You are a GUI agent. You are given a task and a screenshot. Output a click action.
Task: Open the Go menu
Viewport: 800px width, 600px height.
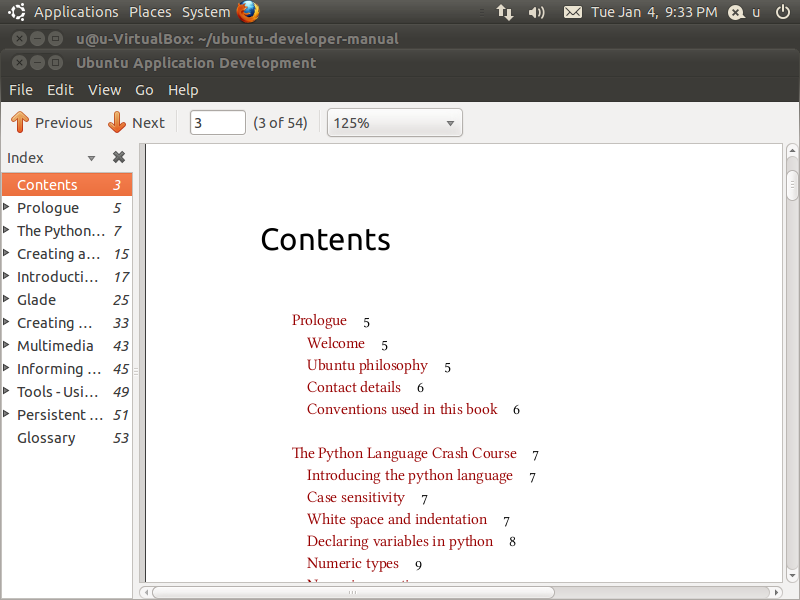pyautogui.click(x=144, y=90)
